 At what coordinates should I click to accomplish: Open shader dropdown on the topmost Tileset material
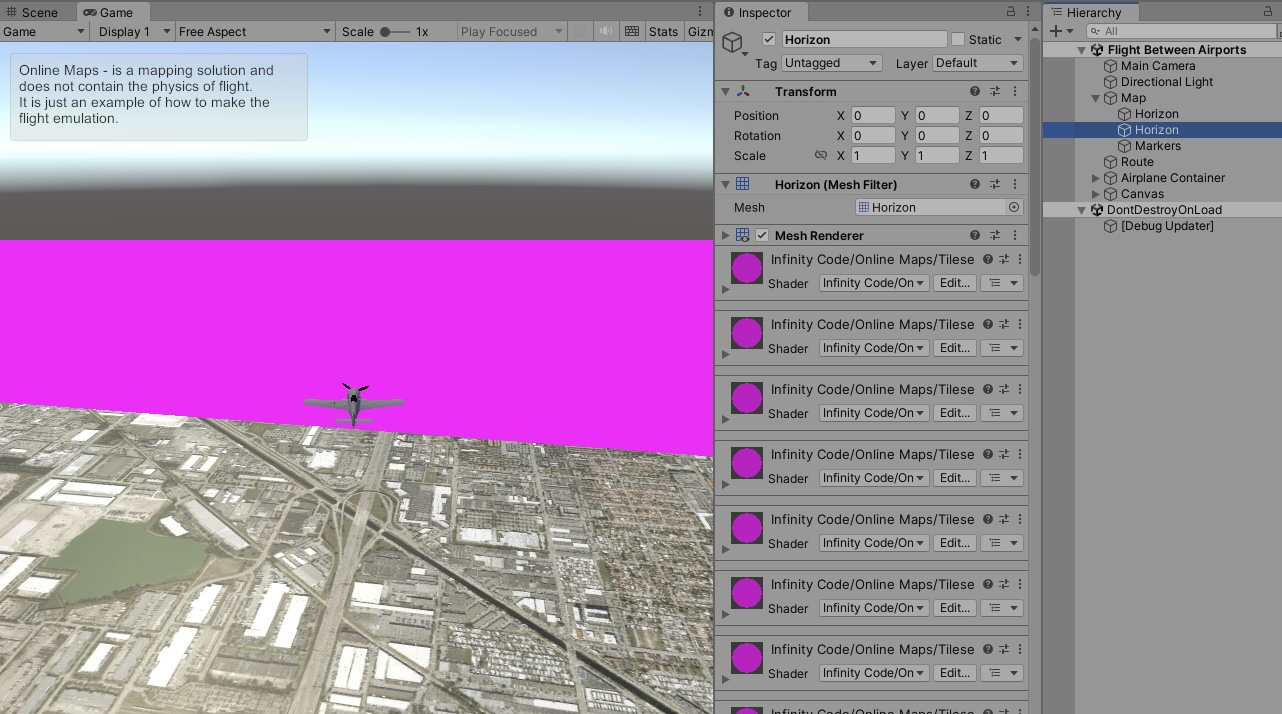click(x=874, y=283)
